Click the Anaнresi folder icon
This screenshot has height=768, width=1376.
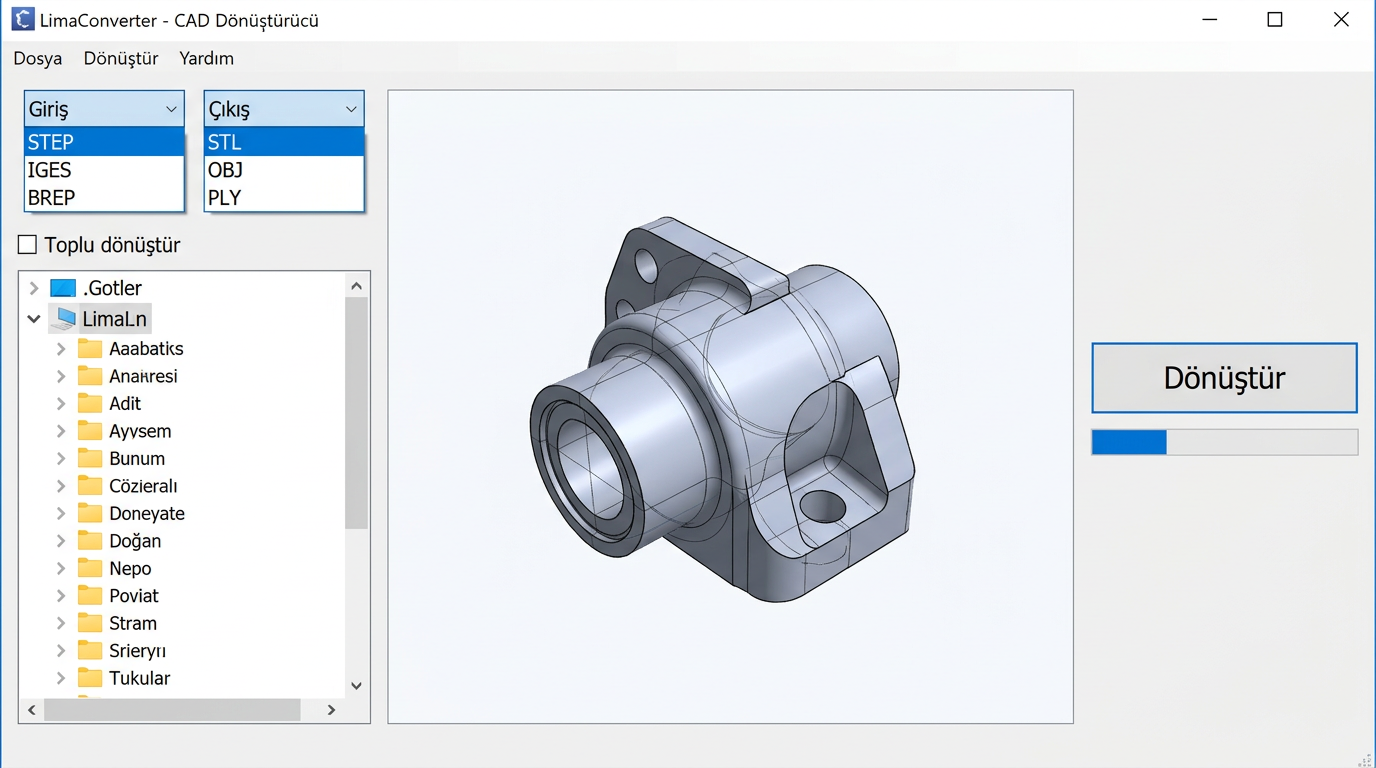(91, 376)
